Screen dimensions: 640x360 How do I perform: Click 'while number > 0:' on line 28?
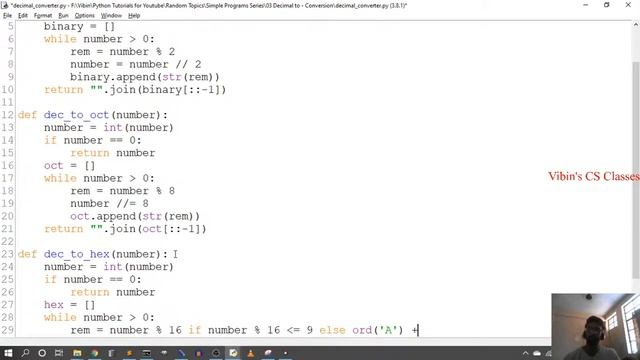pyautogui.click(x=99, y=317)
